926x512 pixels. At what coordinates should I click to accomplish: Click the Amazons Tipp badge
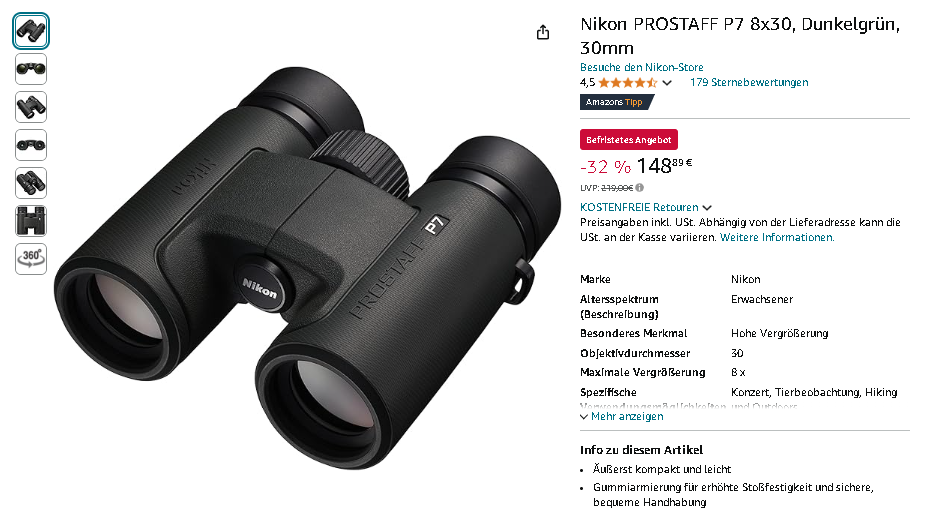tap(617, 102)
